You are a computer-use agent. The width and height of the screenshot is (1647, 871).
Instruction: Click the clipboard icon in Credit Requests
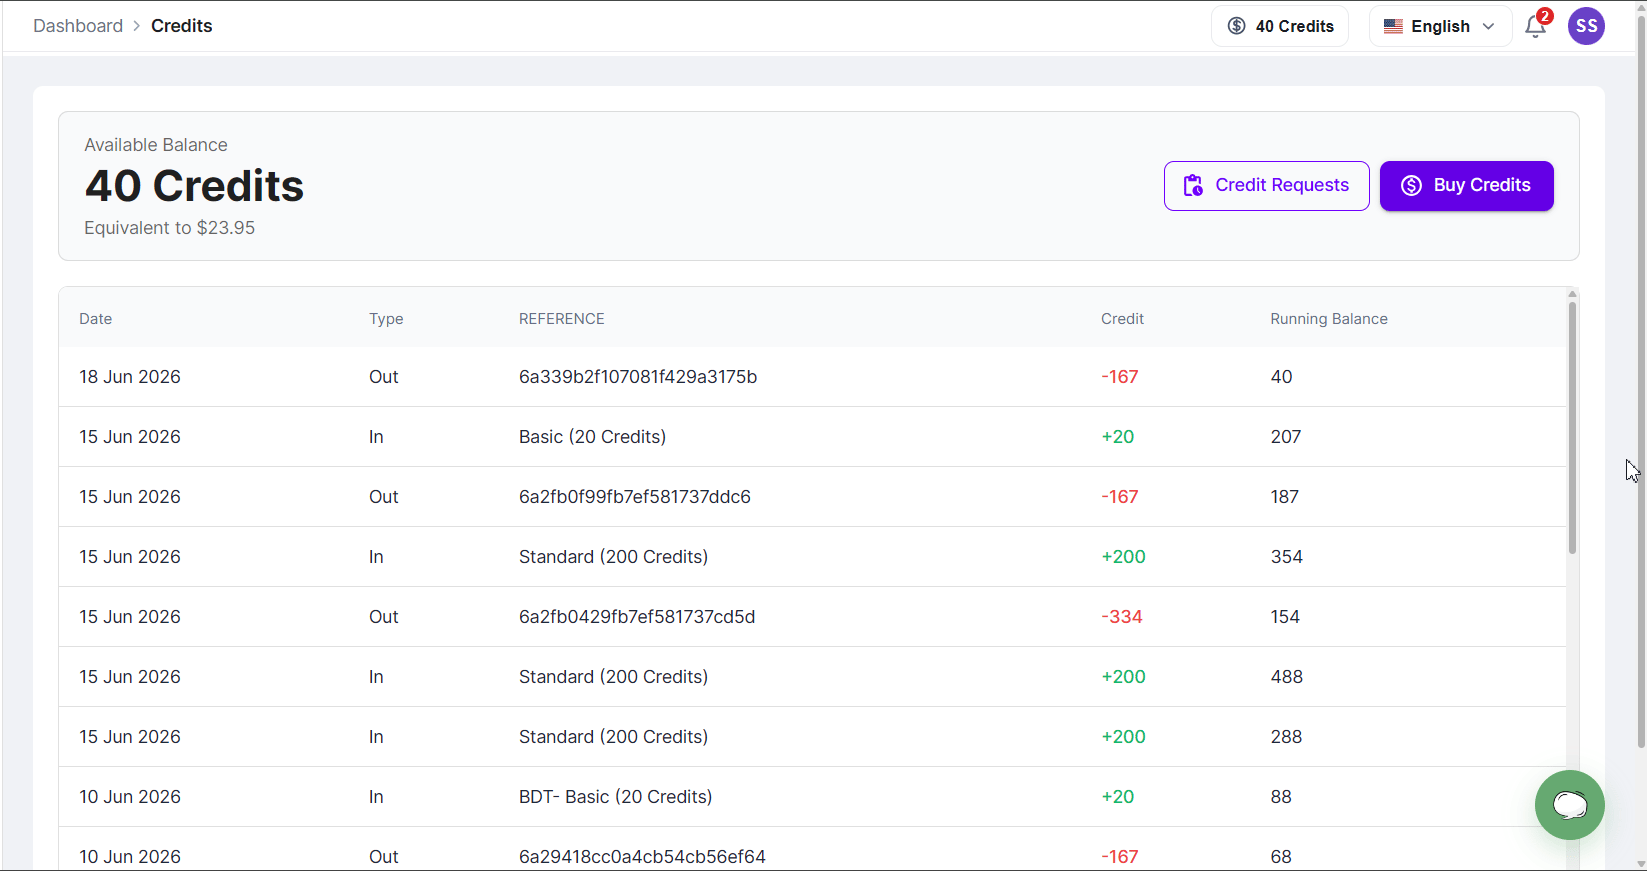click(1193, 185)
